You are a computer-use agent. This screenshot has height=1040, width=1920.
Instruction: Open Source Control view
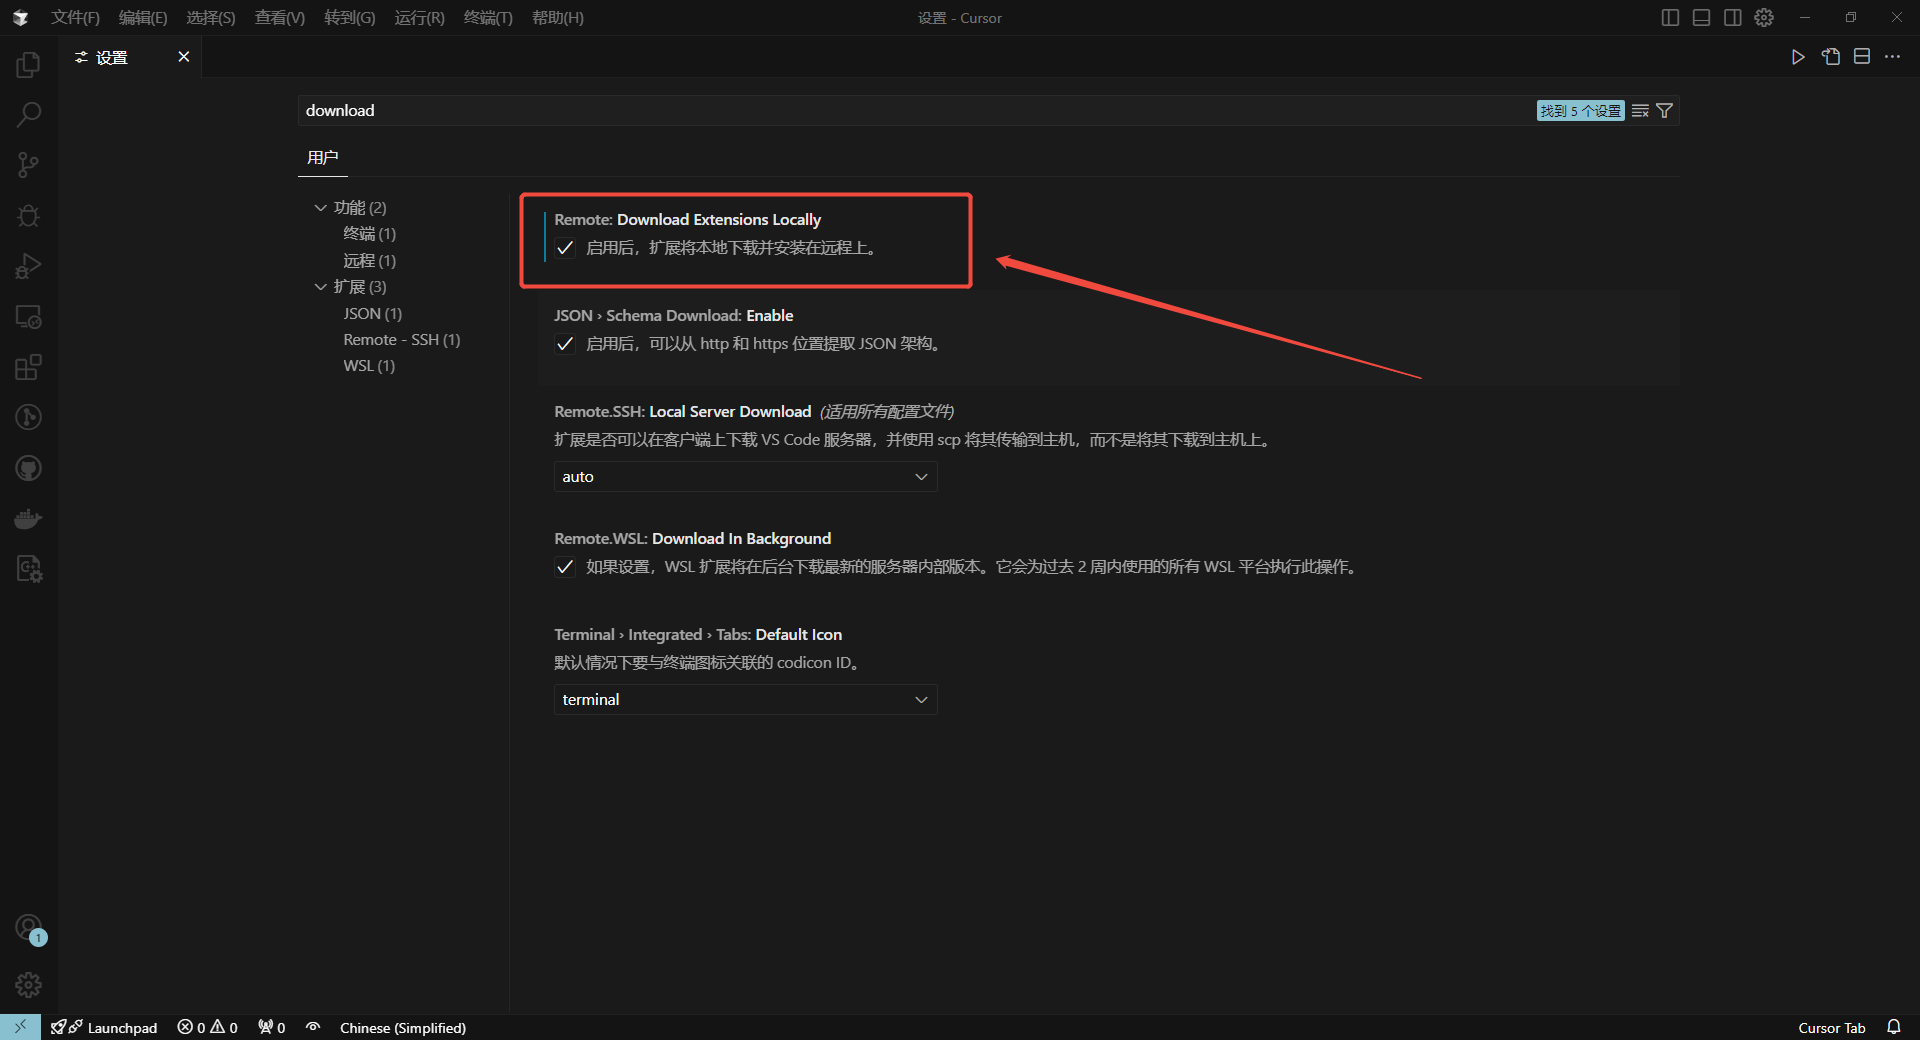pos(28,165)
